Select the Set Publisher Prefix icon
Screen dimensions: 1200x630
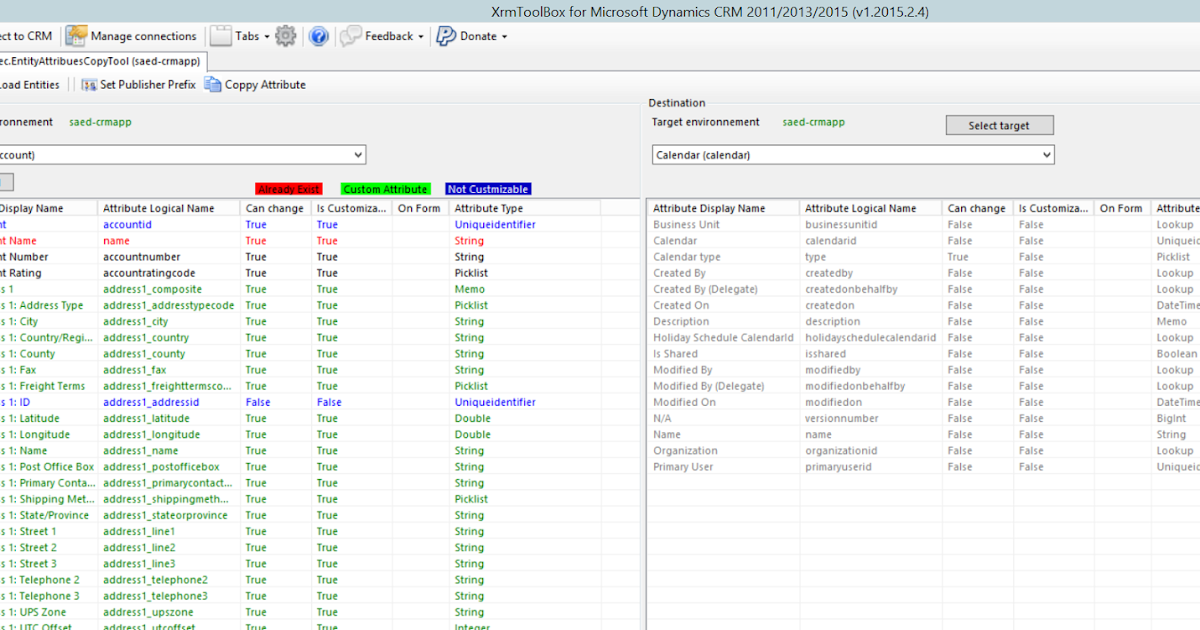pos(90,84)
